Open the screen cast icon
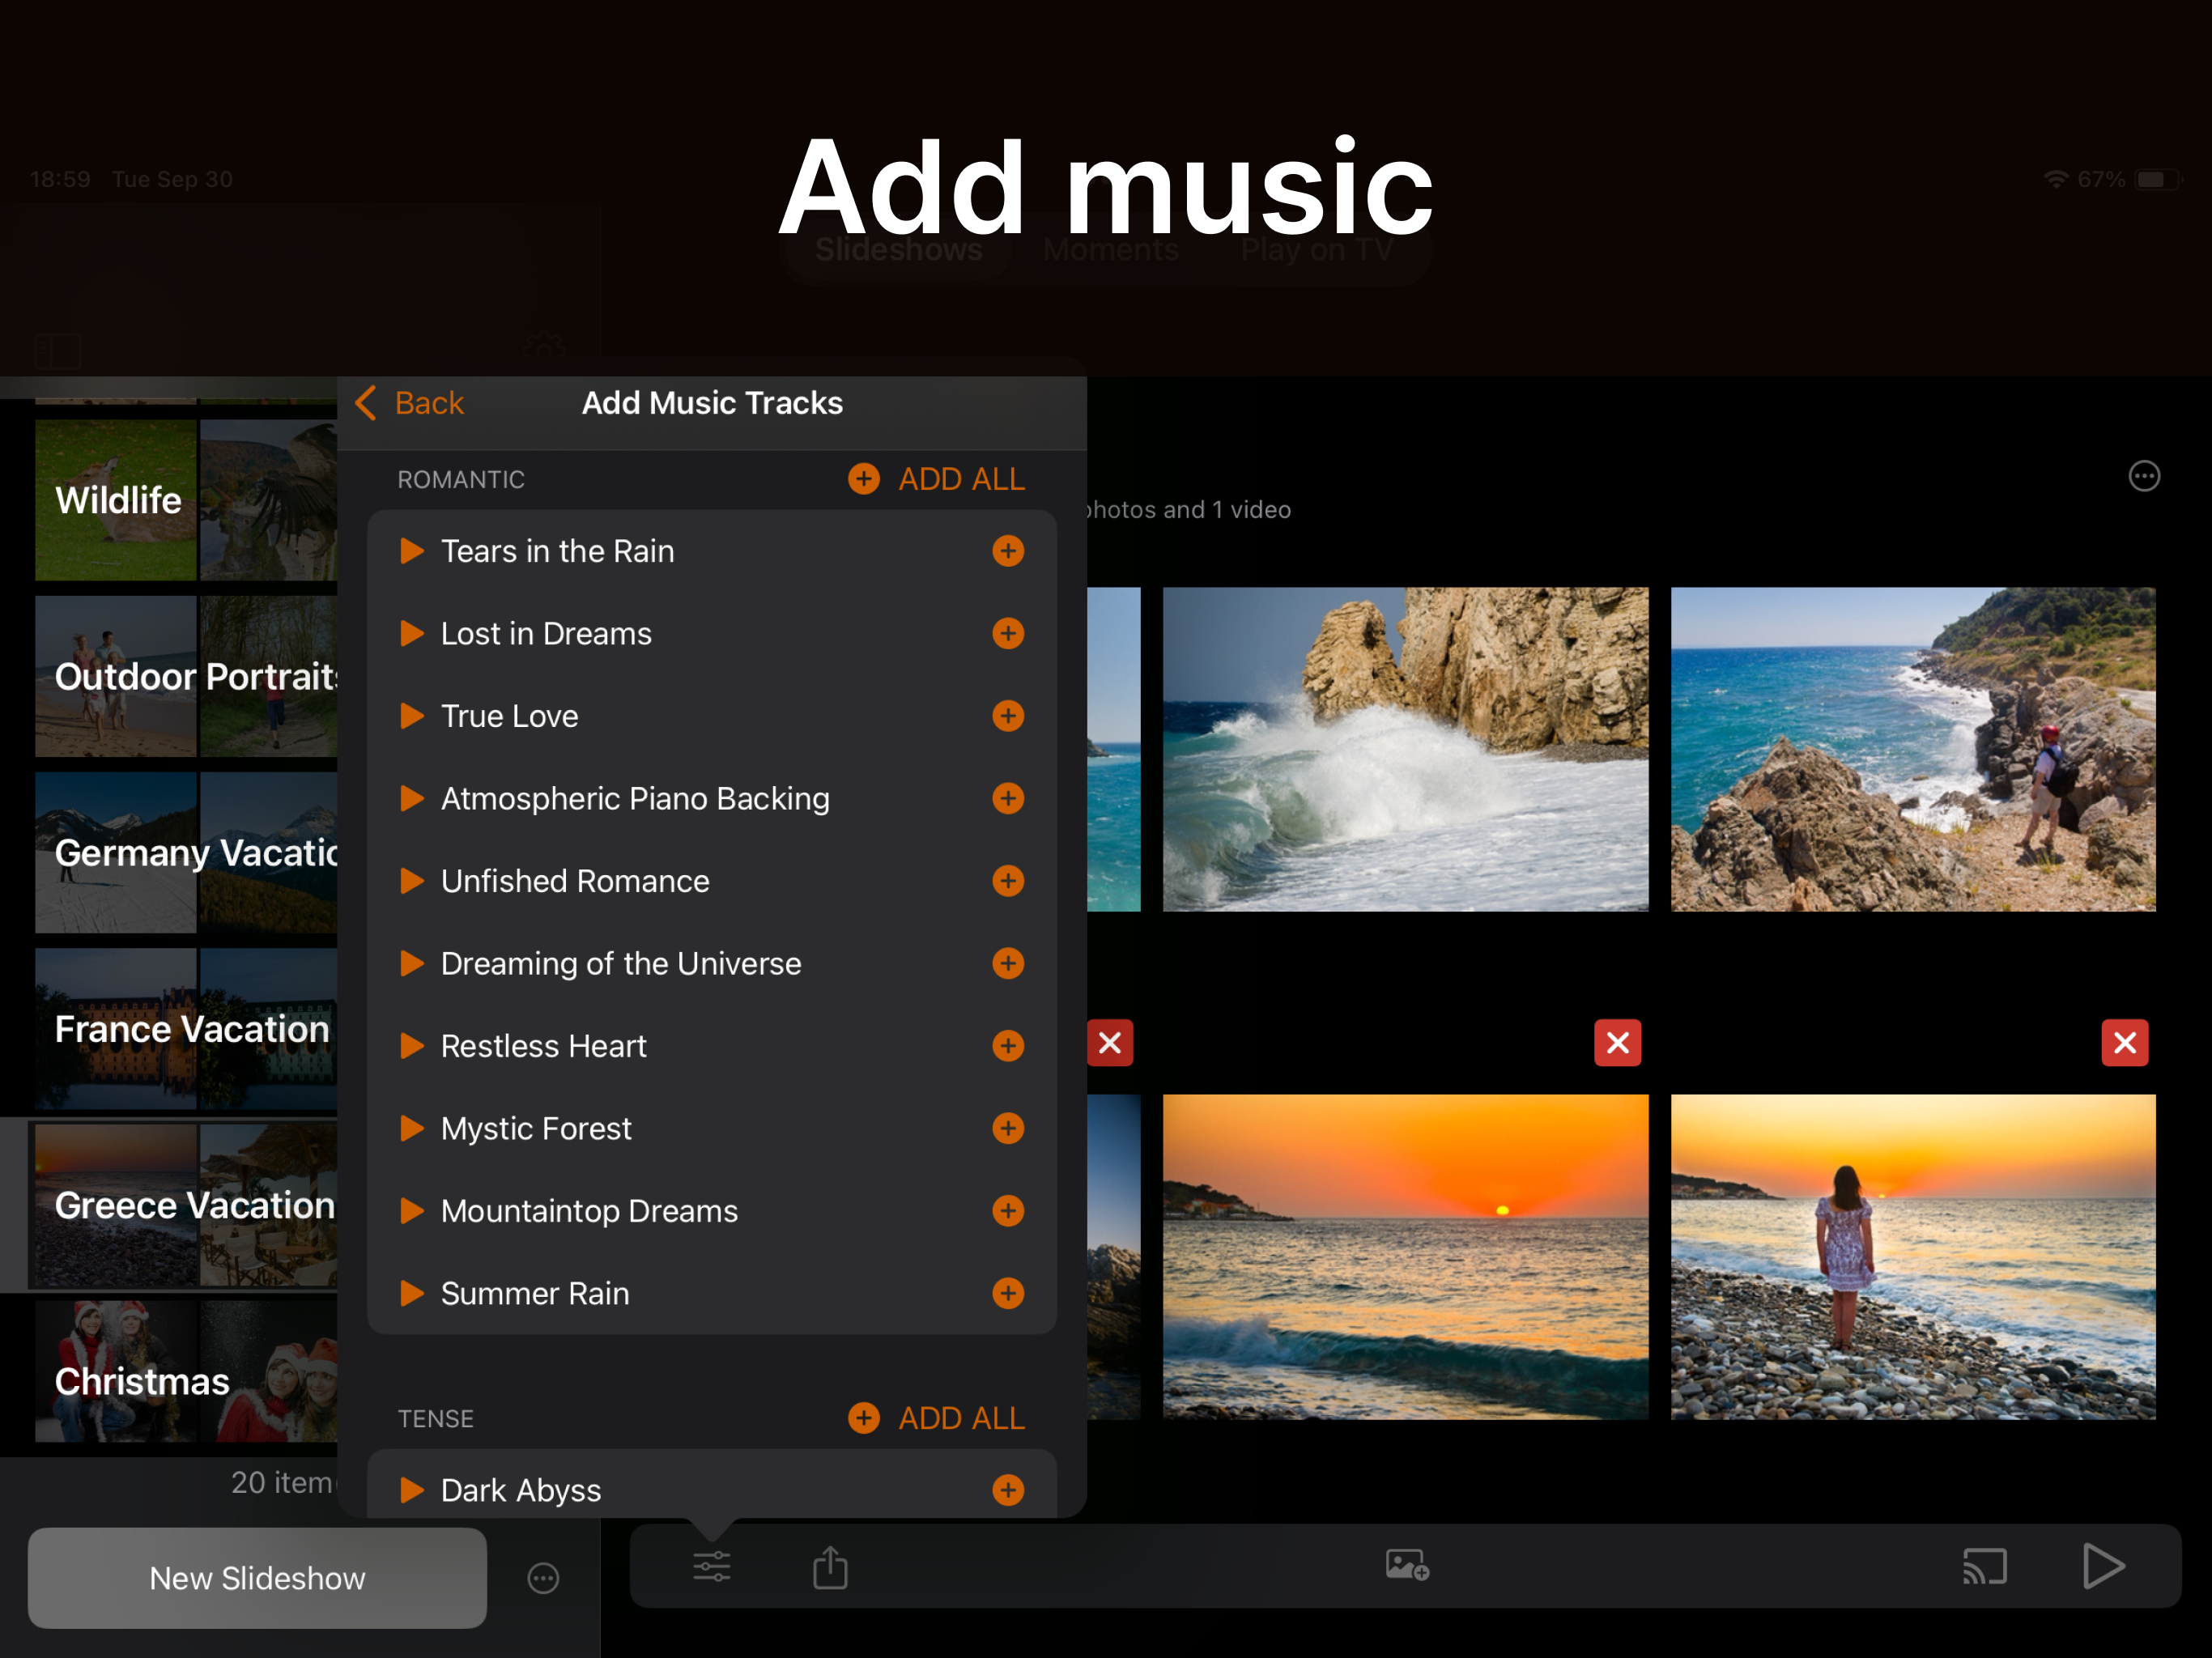 1984,1567
